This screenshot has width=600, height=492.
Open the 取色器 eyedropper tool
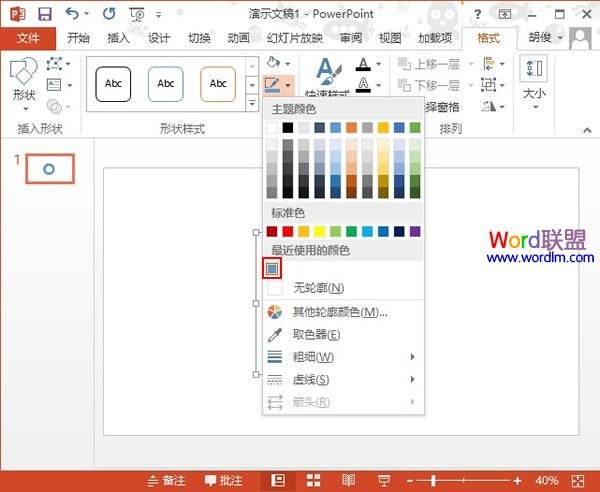click(316, 334)
